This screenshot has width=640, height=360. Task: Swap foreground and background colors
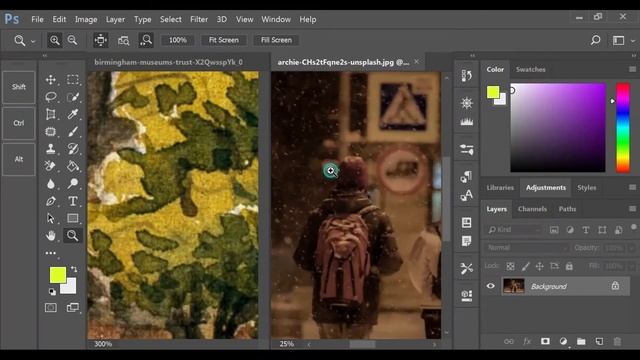74,269
